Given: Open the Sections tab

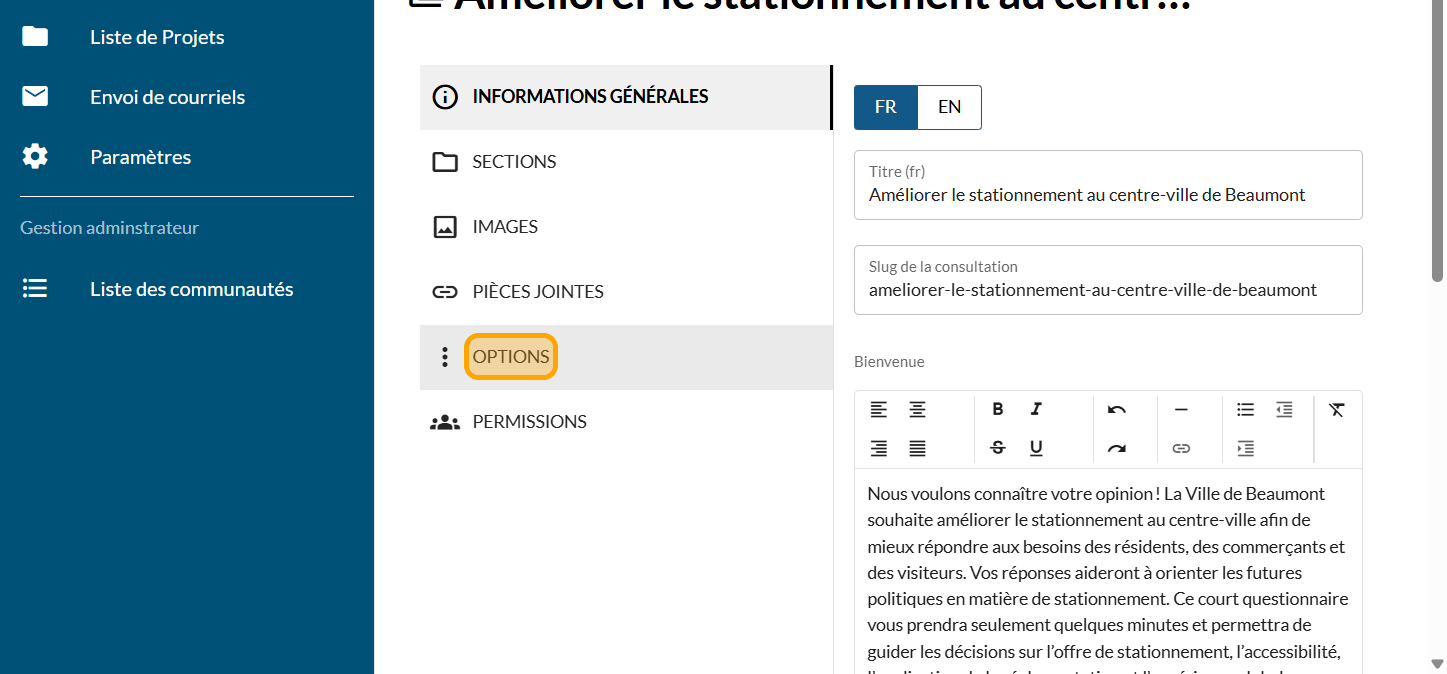Looking at the screenshot, I should tap(514, 162).
